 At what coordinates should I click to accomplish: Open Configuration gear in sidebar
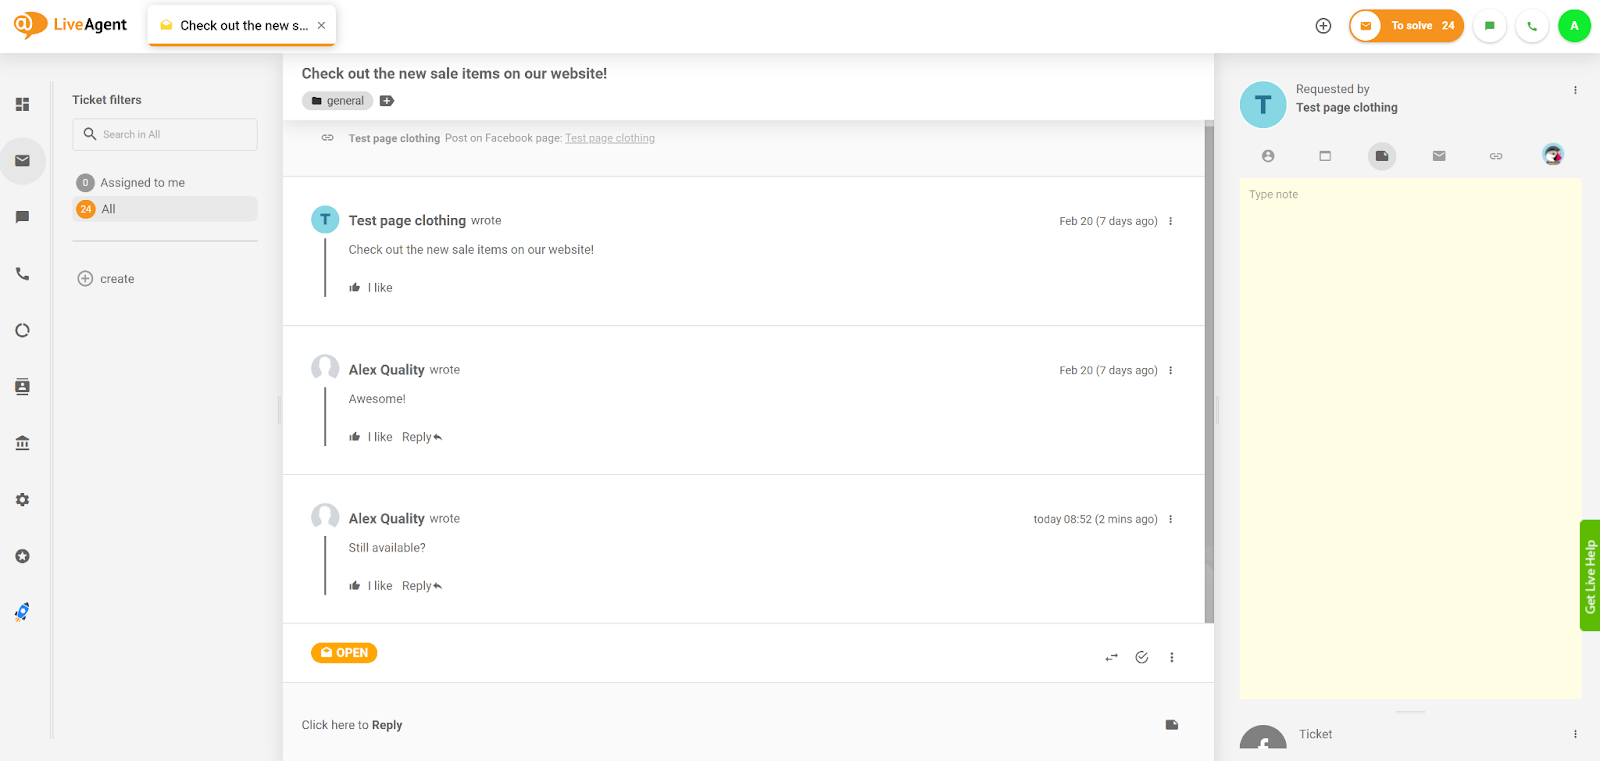point(22,500)
